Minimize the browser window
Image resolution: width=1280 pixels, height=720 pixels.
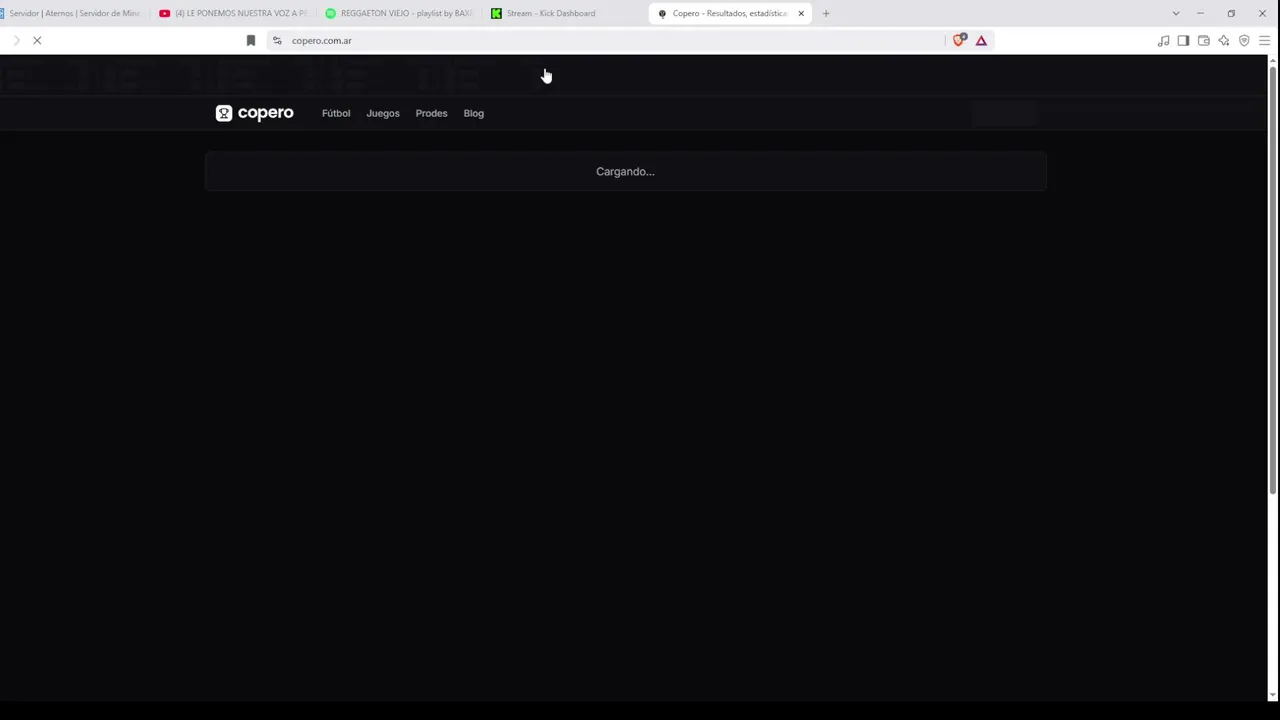click(1200, 13)
